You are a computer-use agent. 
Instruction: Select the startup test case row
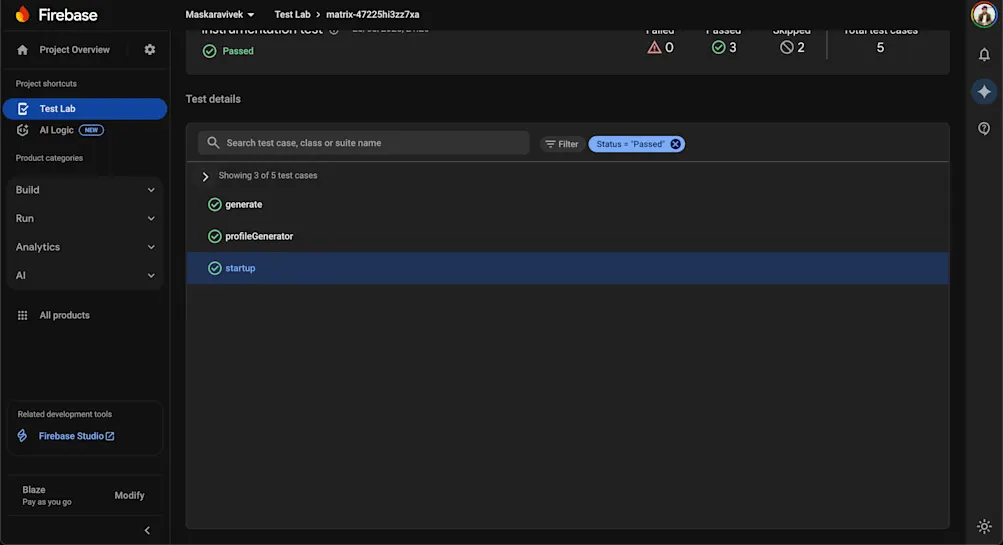567,268
